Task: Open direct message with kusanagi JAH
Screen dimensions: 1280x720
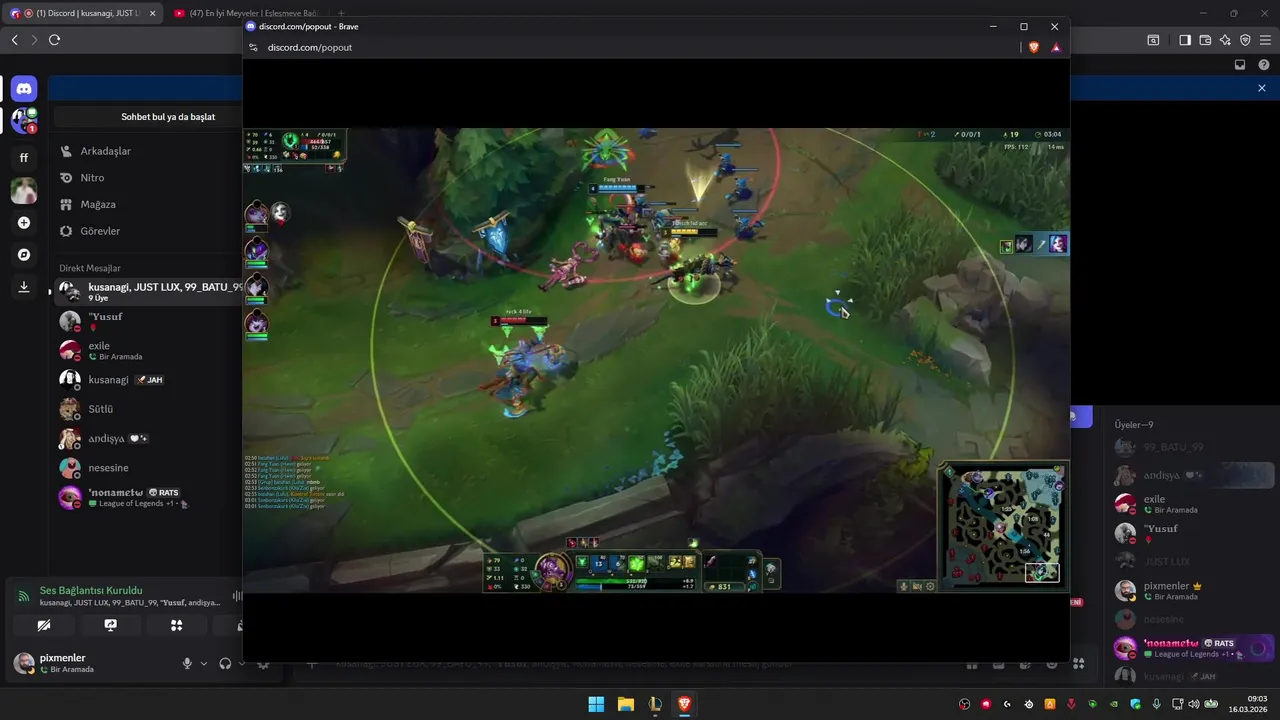Action: (x=148, y=380)
